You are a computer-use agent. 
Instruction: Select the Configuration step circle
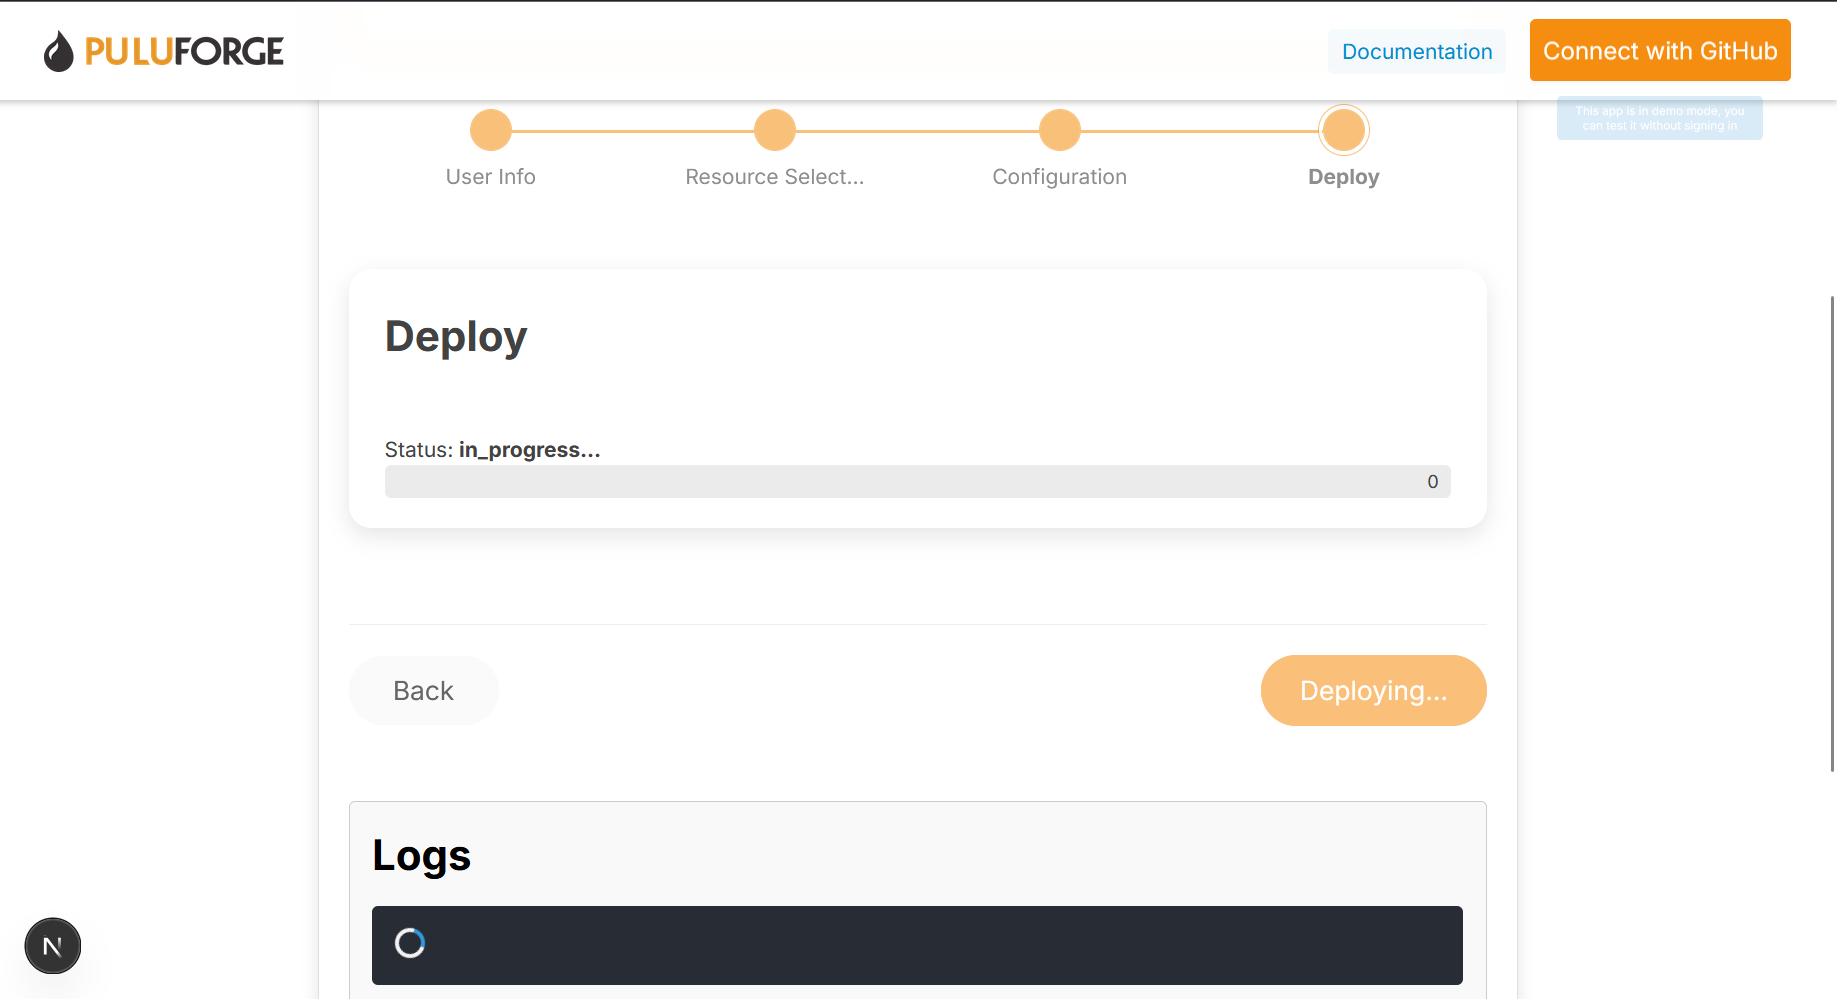(1060, 130)
